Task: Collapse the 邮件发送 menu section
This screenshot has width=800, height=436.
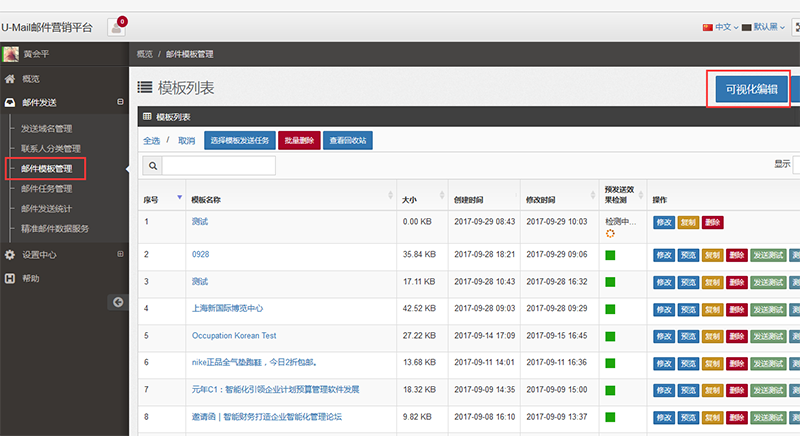Action: [x=120, y=103]
